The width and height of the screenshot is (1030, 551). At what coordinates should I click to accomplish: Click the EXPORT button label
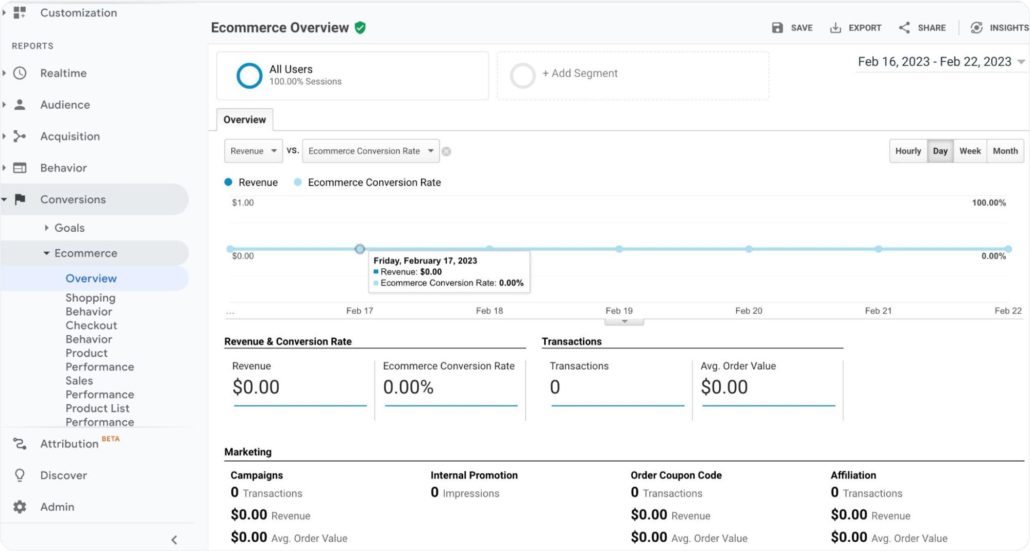pyautogui.click(x=864, y=28)
